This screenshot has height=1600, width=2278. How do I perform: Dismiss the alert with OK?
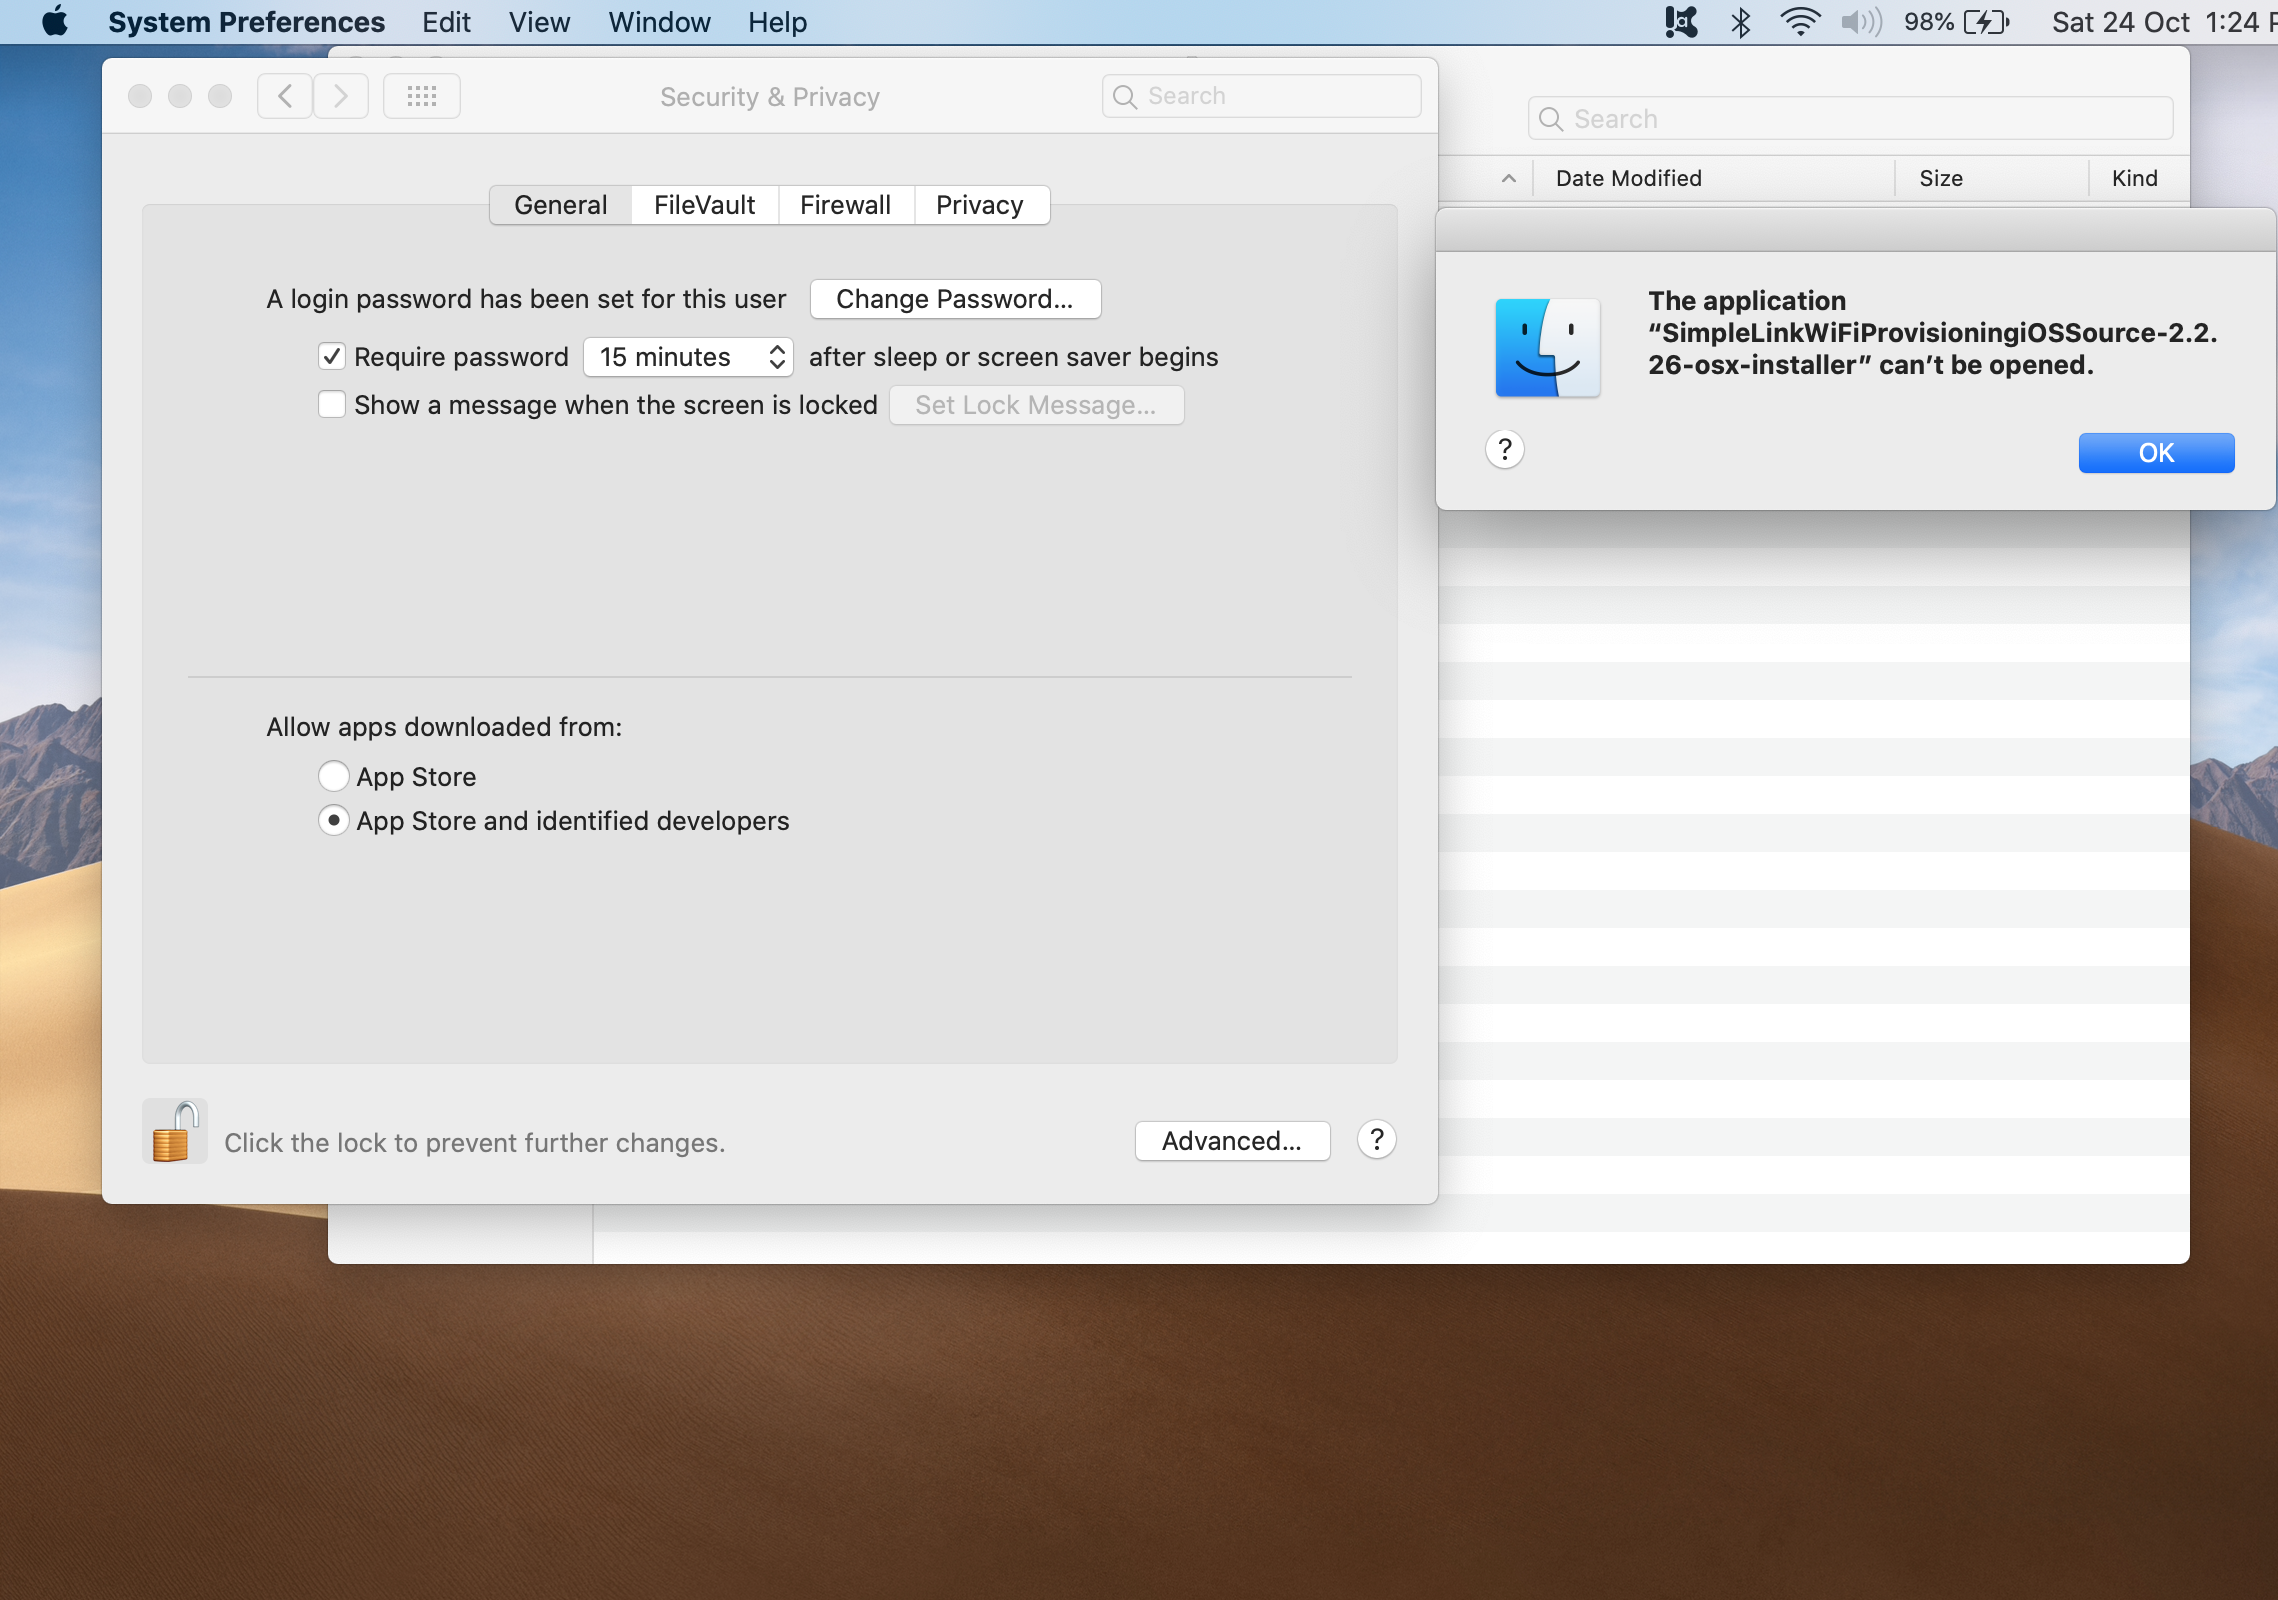point(2155,453)
